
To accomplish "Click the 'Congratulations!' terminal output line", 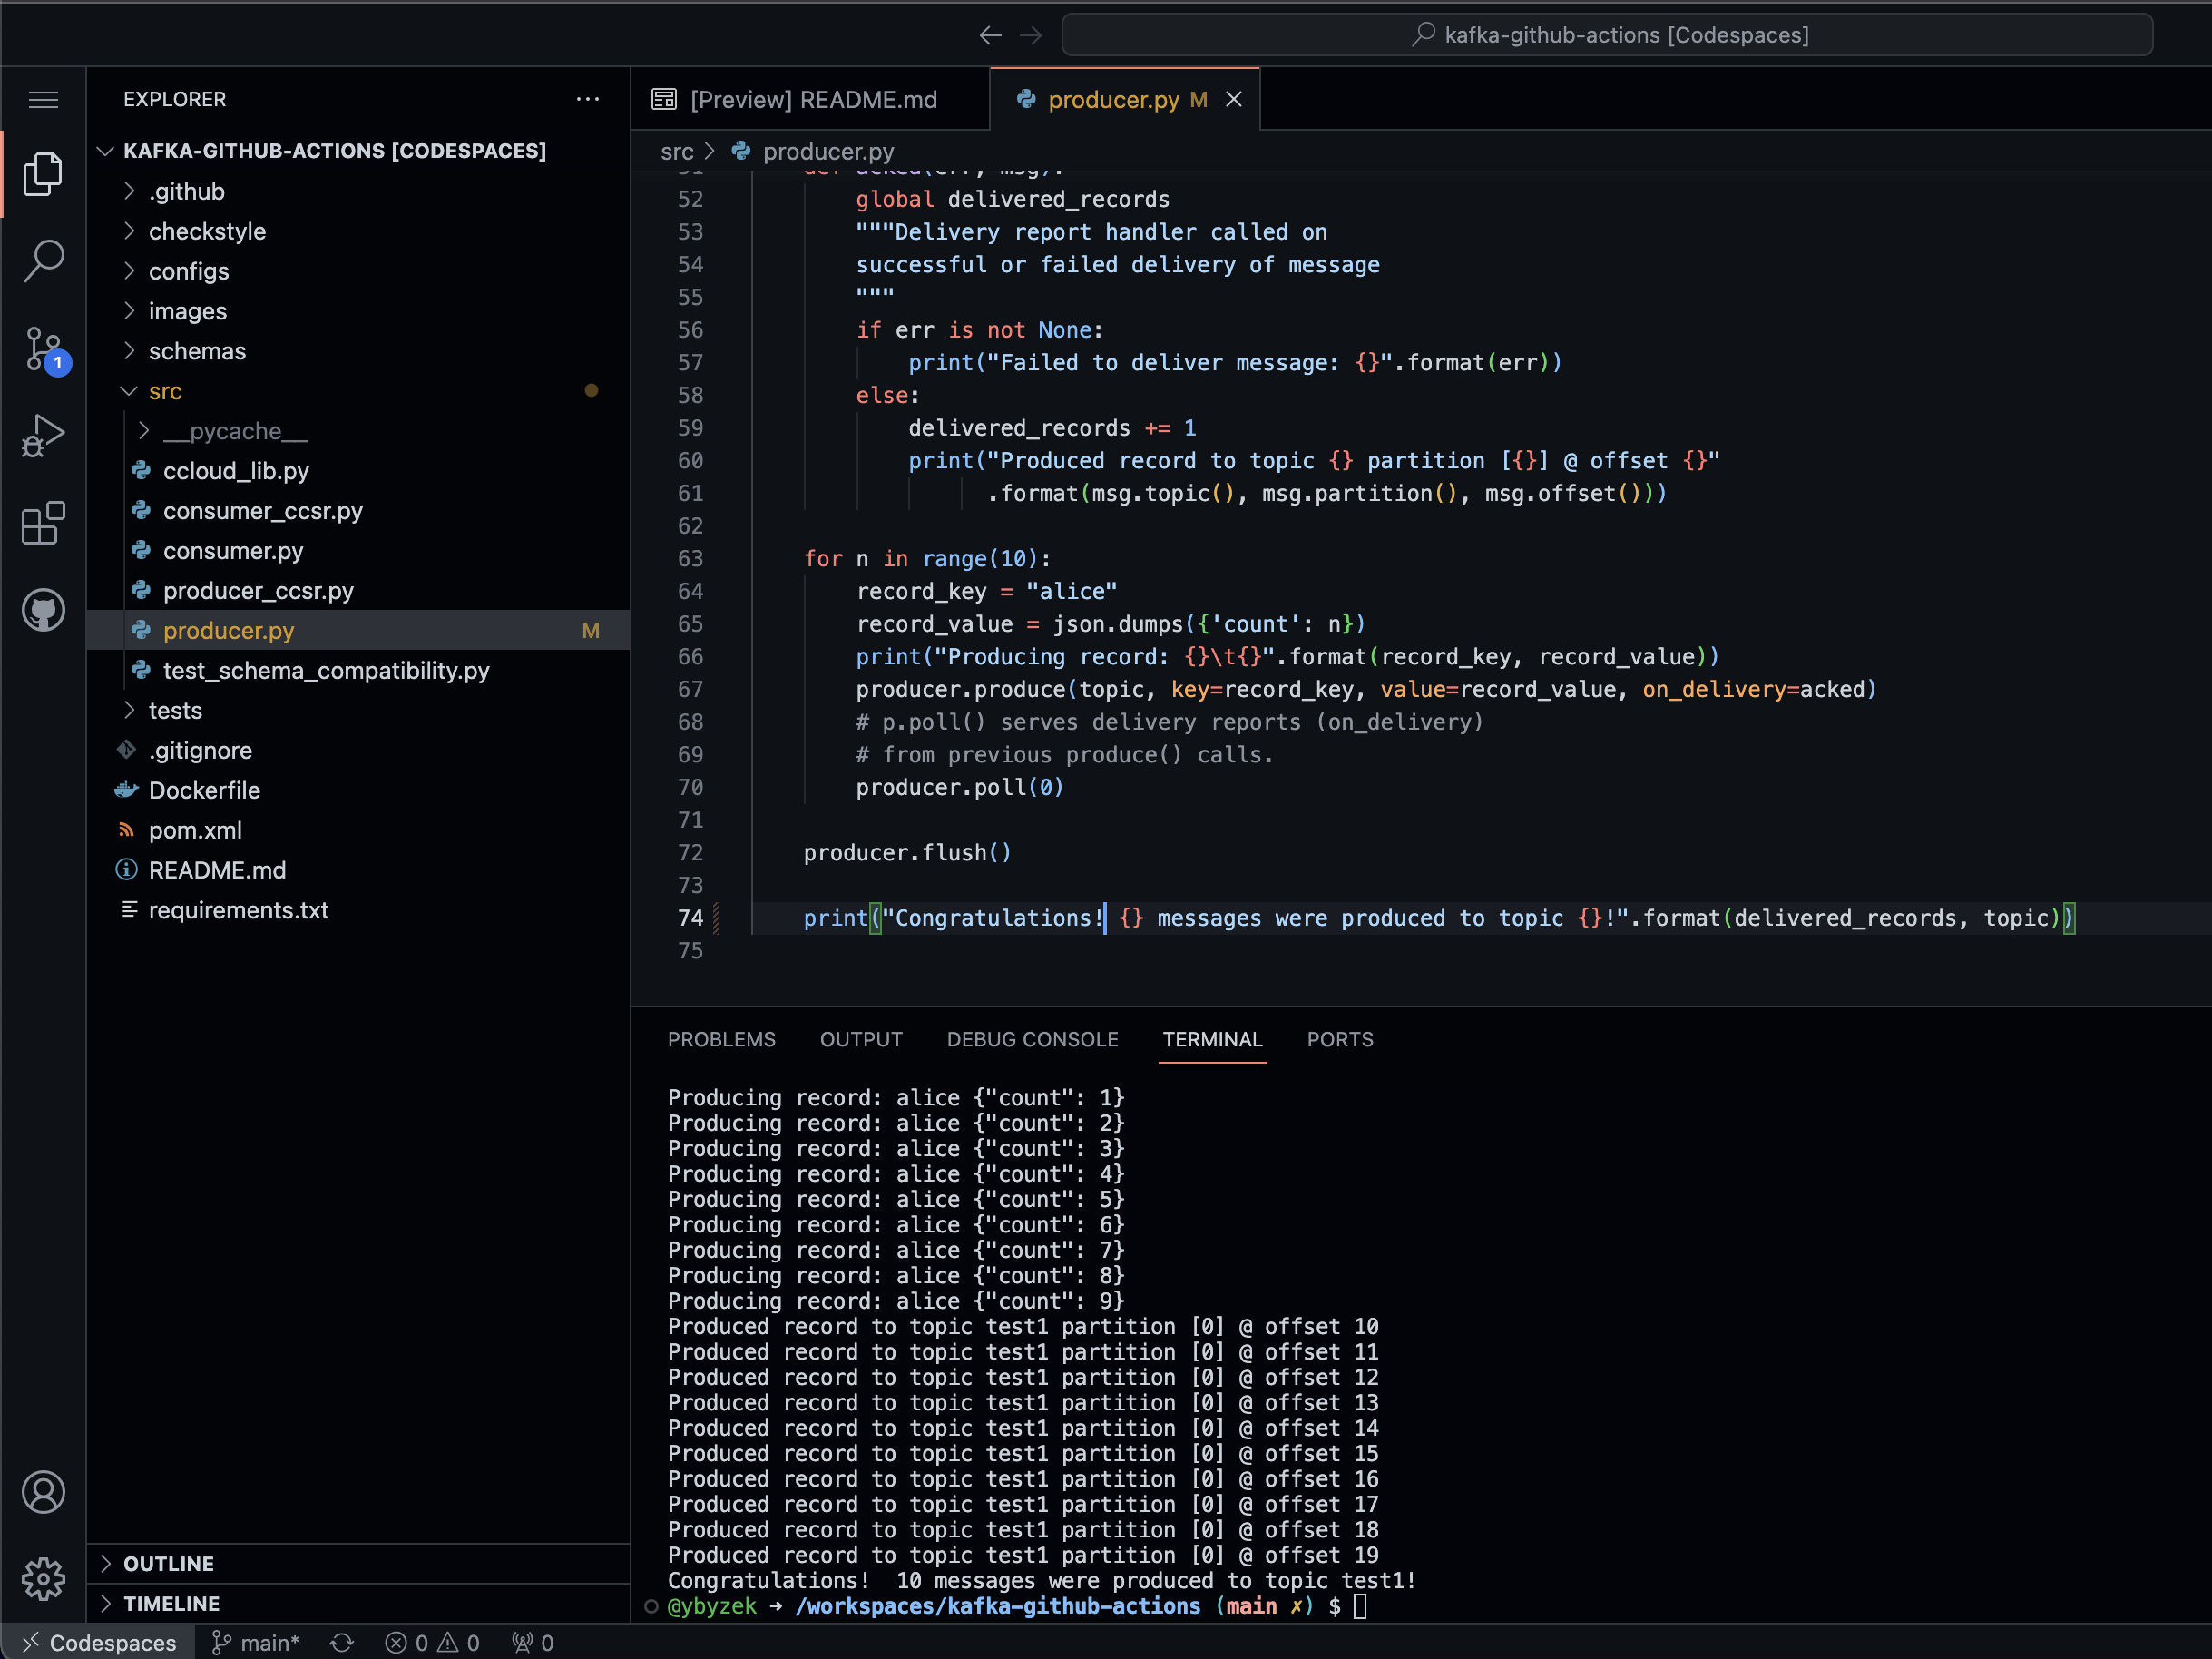I will point(1041,1581).
